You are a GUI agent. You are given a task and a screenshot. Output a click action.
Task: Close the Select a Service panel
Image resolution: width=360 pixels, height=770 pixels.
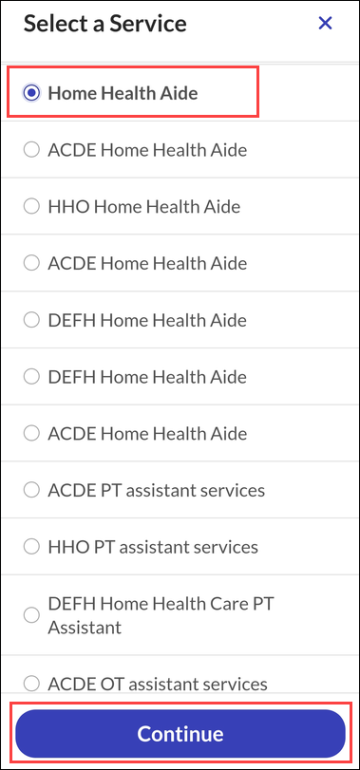point(325,23)
